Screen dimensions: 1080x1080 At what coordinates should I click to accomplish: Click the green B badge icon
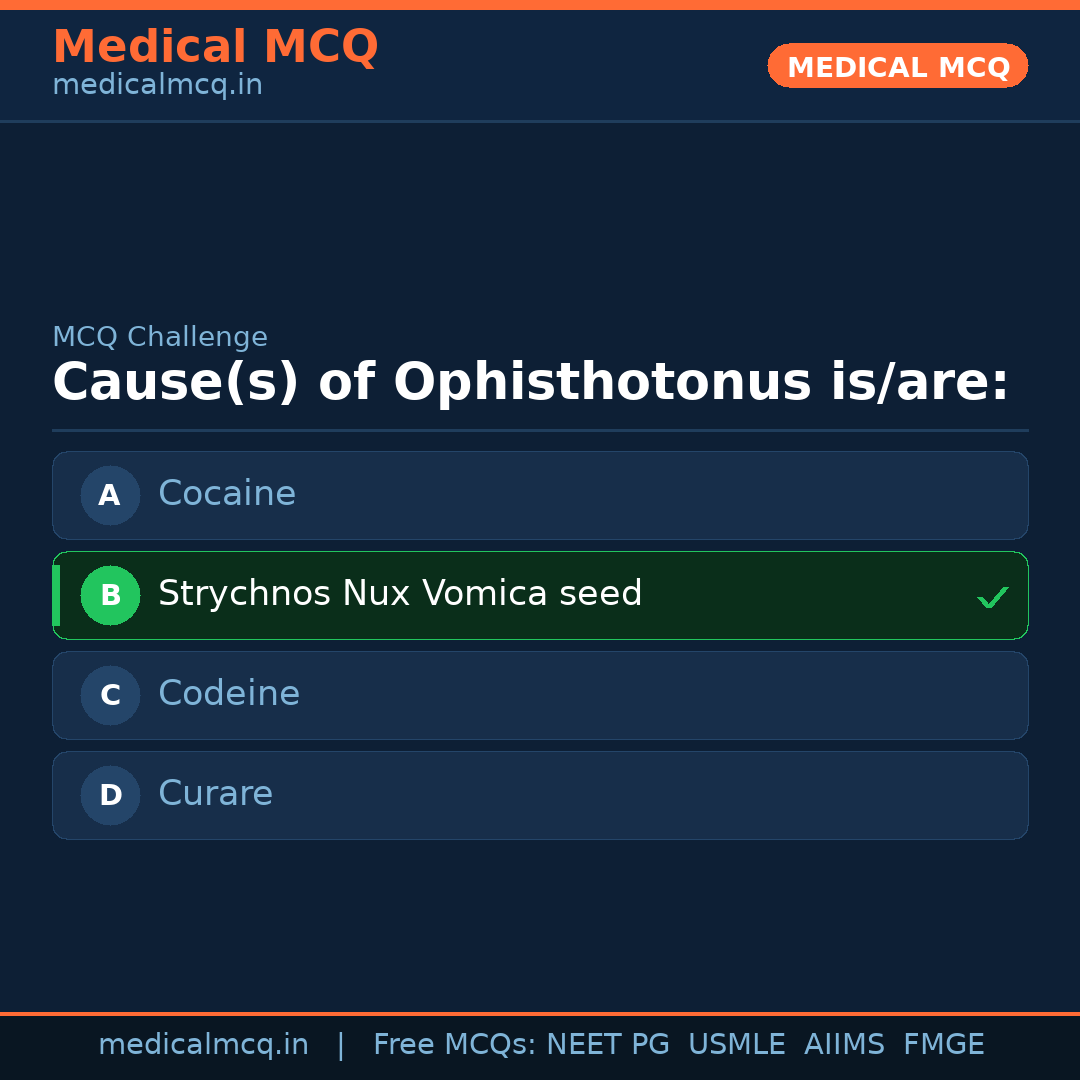(x=110, y=595)
